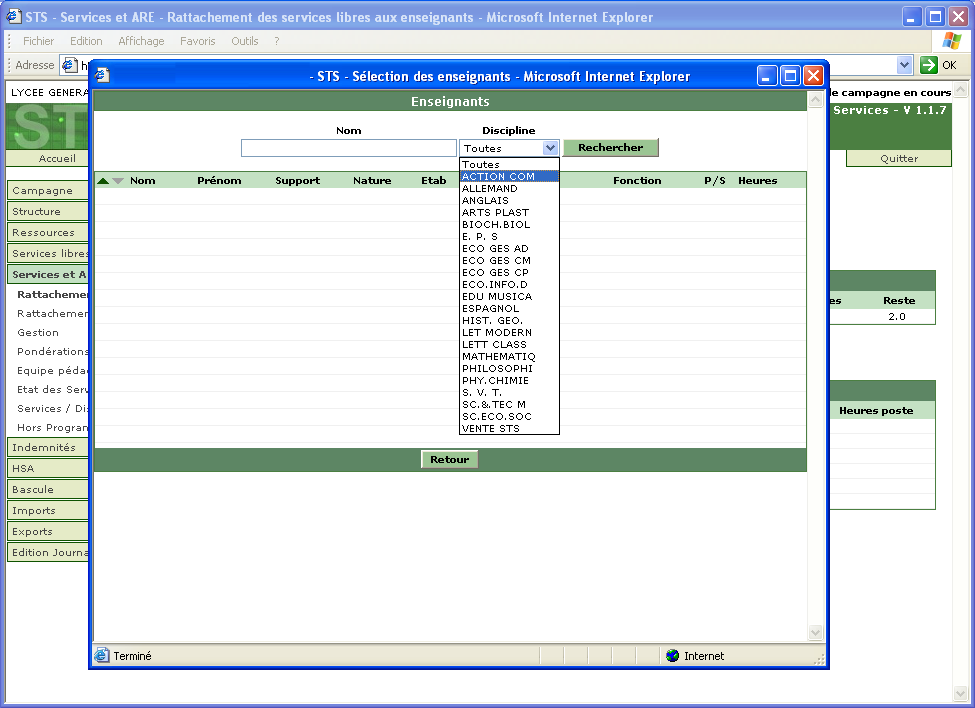Choose VENTE STS discipline

[509, 429]
